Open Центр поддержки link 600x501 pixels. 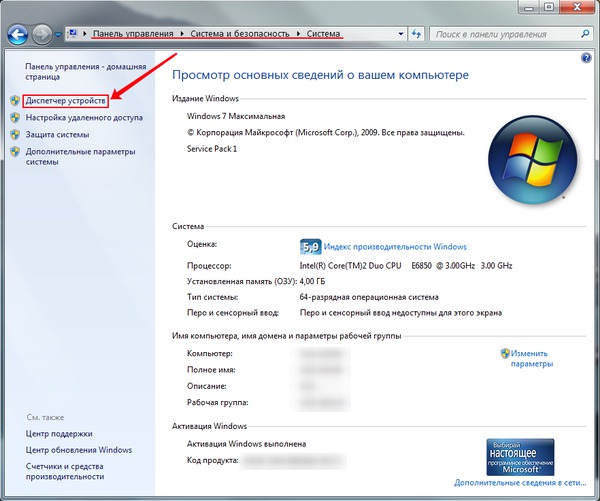(x=59, y=434)
